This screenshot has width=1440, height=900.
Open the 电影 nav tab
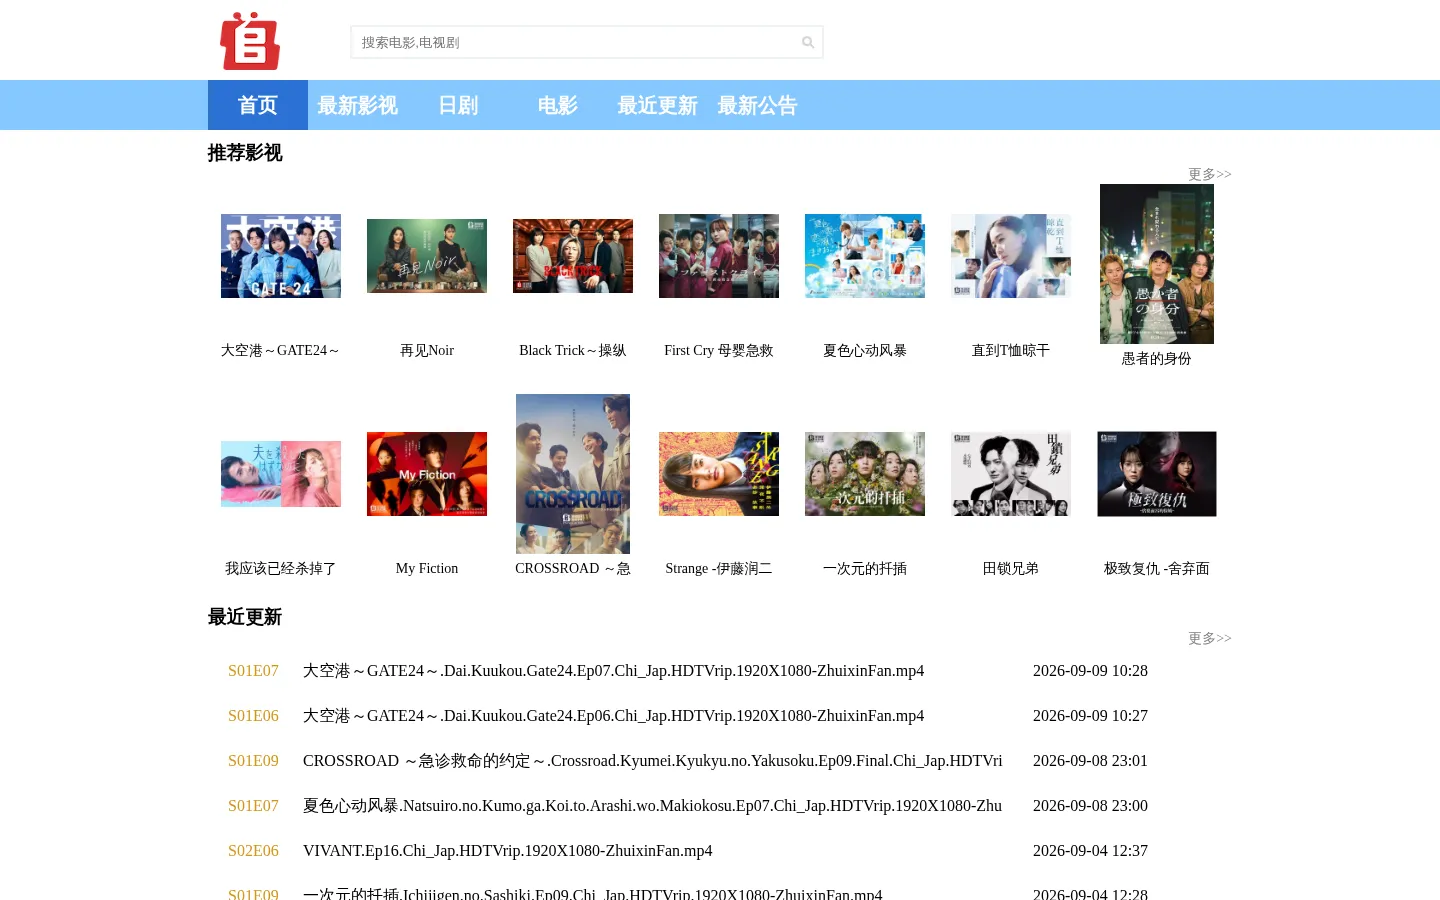[558, 105]
